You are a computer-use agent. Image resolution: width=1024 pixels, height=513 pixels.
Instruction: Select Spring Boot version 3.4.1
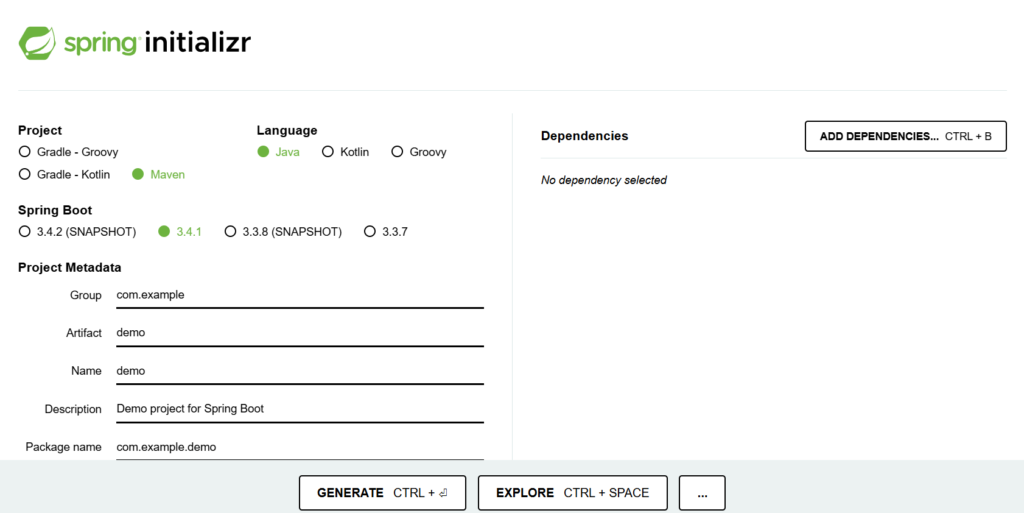[x=180, y=232]
